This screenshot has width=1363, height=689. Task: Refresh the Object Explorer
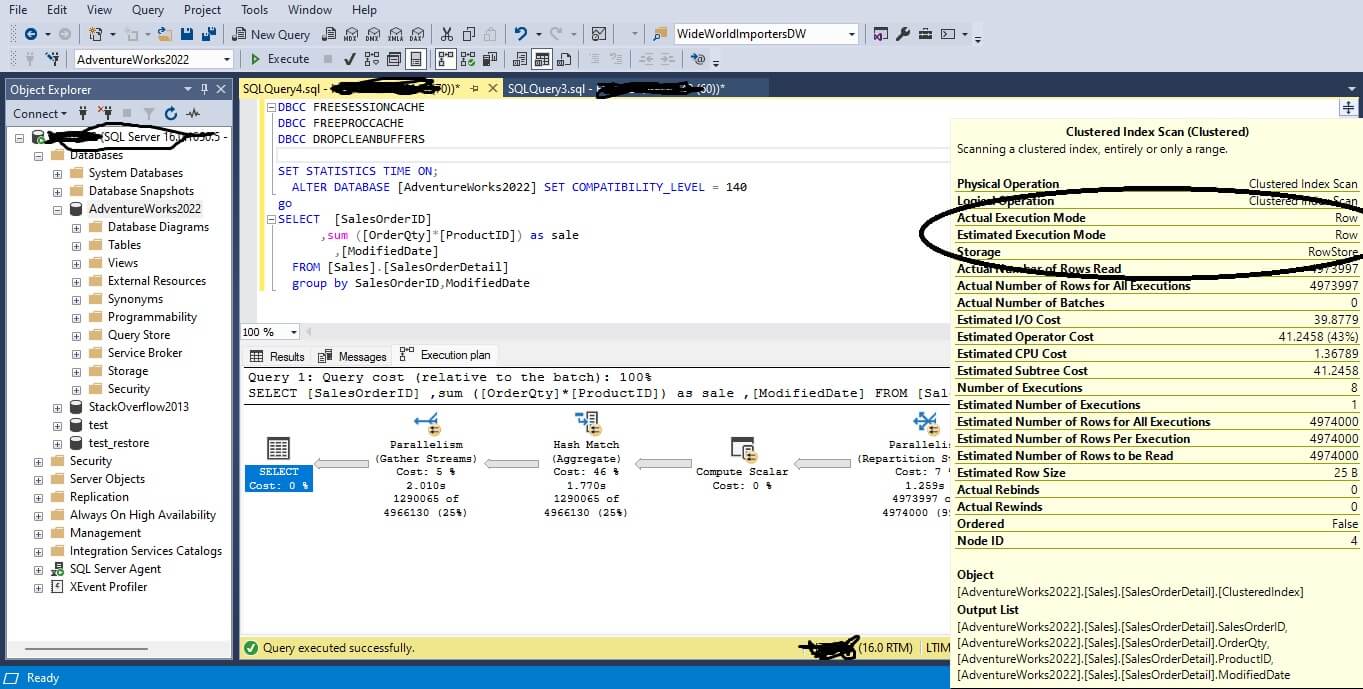(171, 114)
